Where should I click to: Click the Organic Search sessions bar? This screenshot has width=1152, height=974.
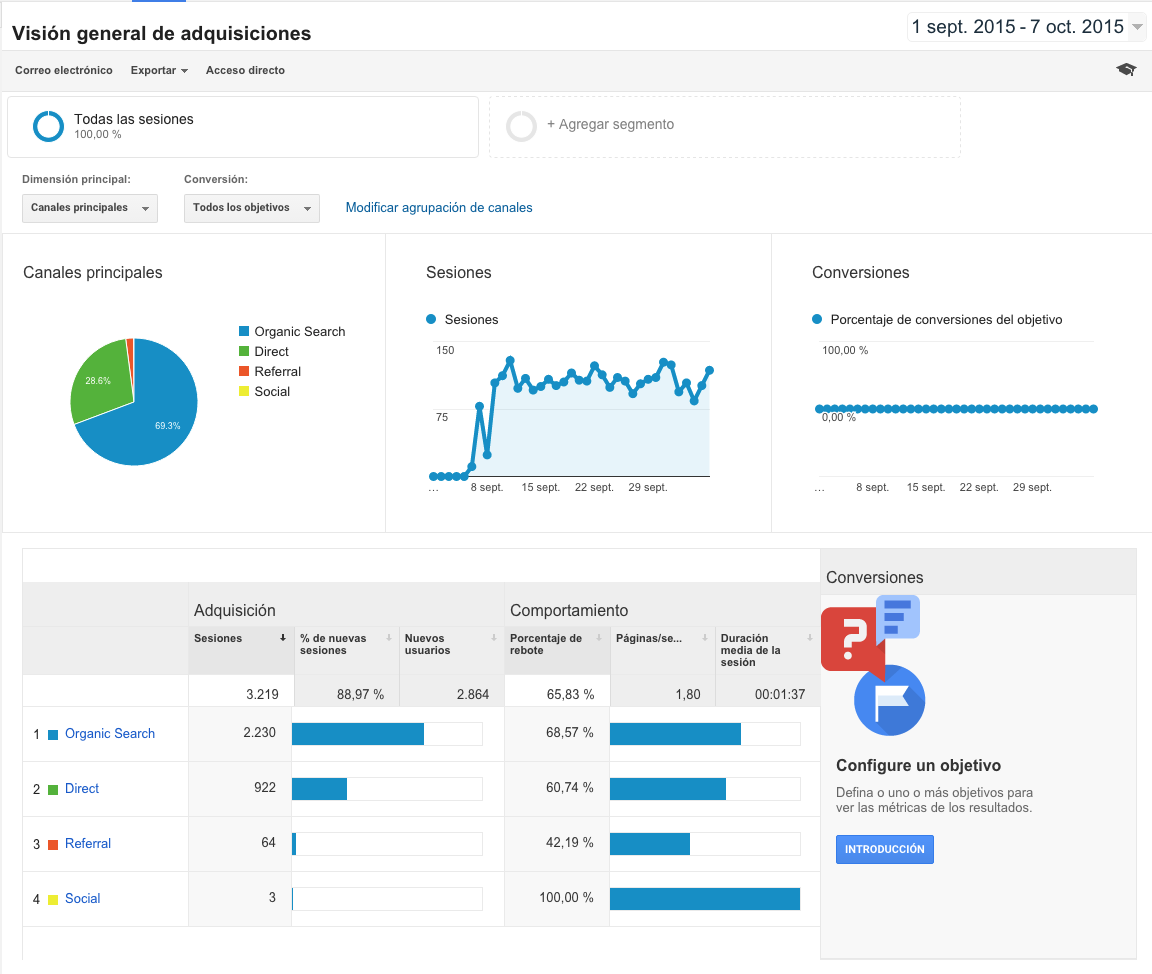[x=358, y=734]
